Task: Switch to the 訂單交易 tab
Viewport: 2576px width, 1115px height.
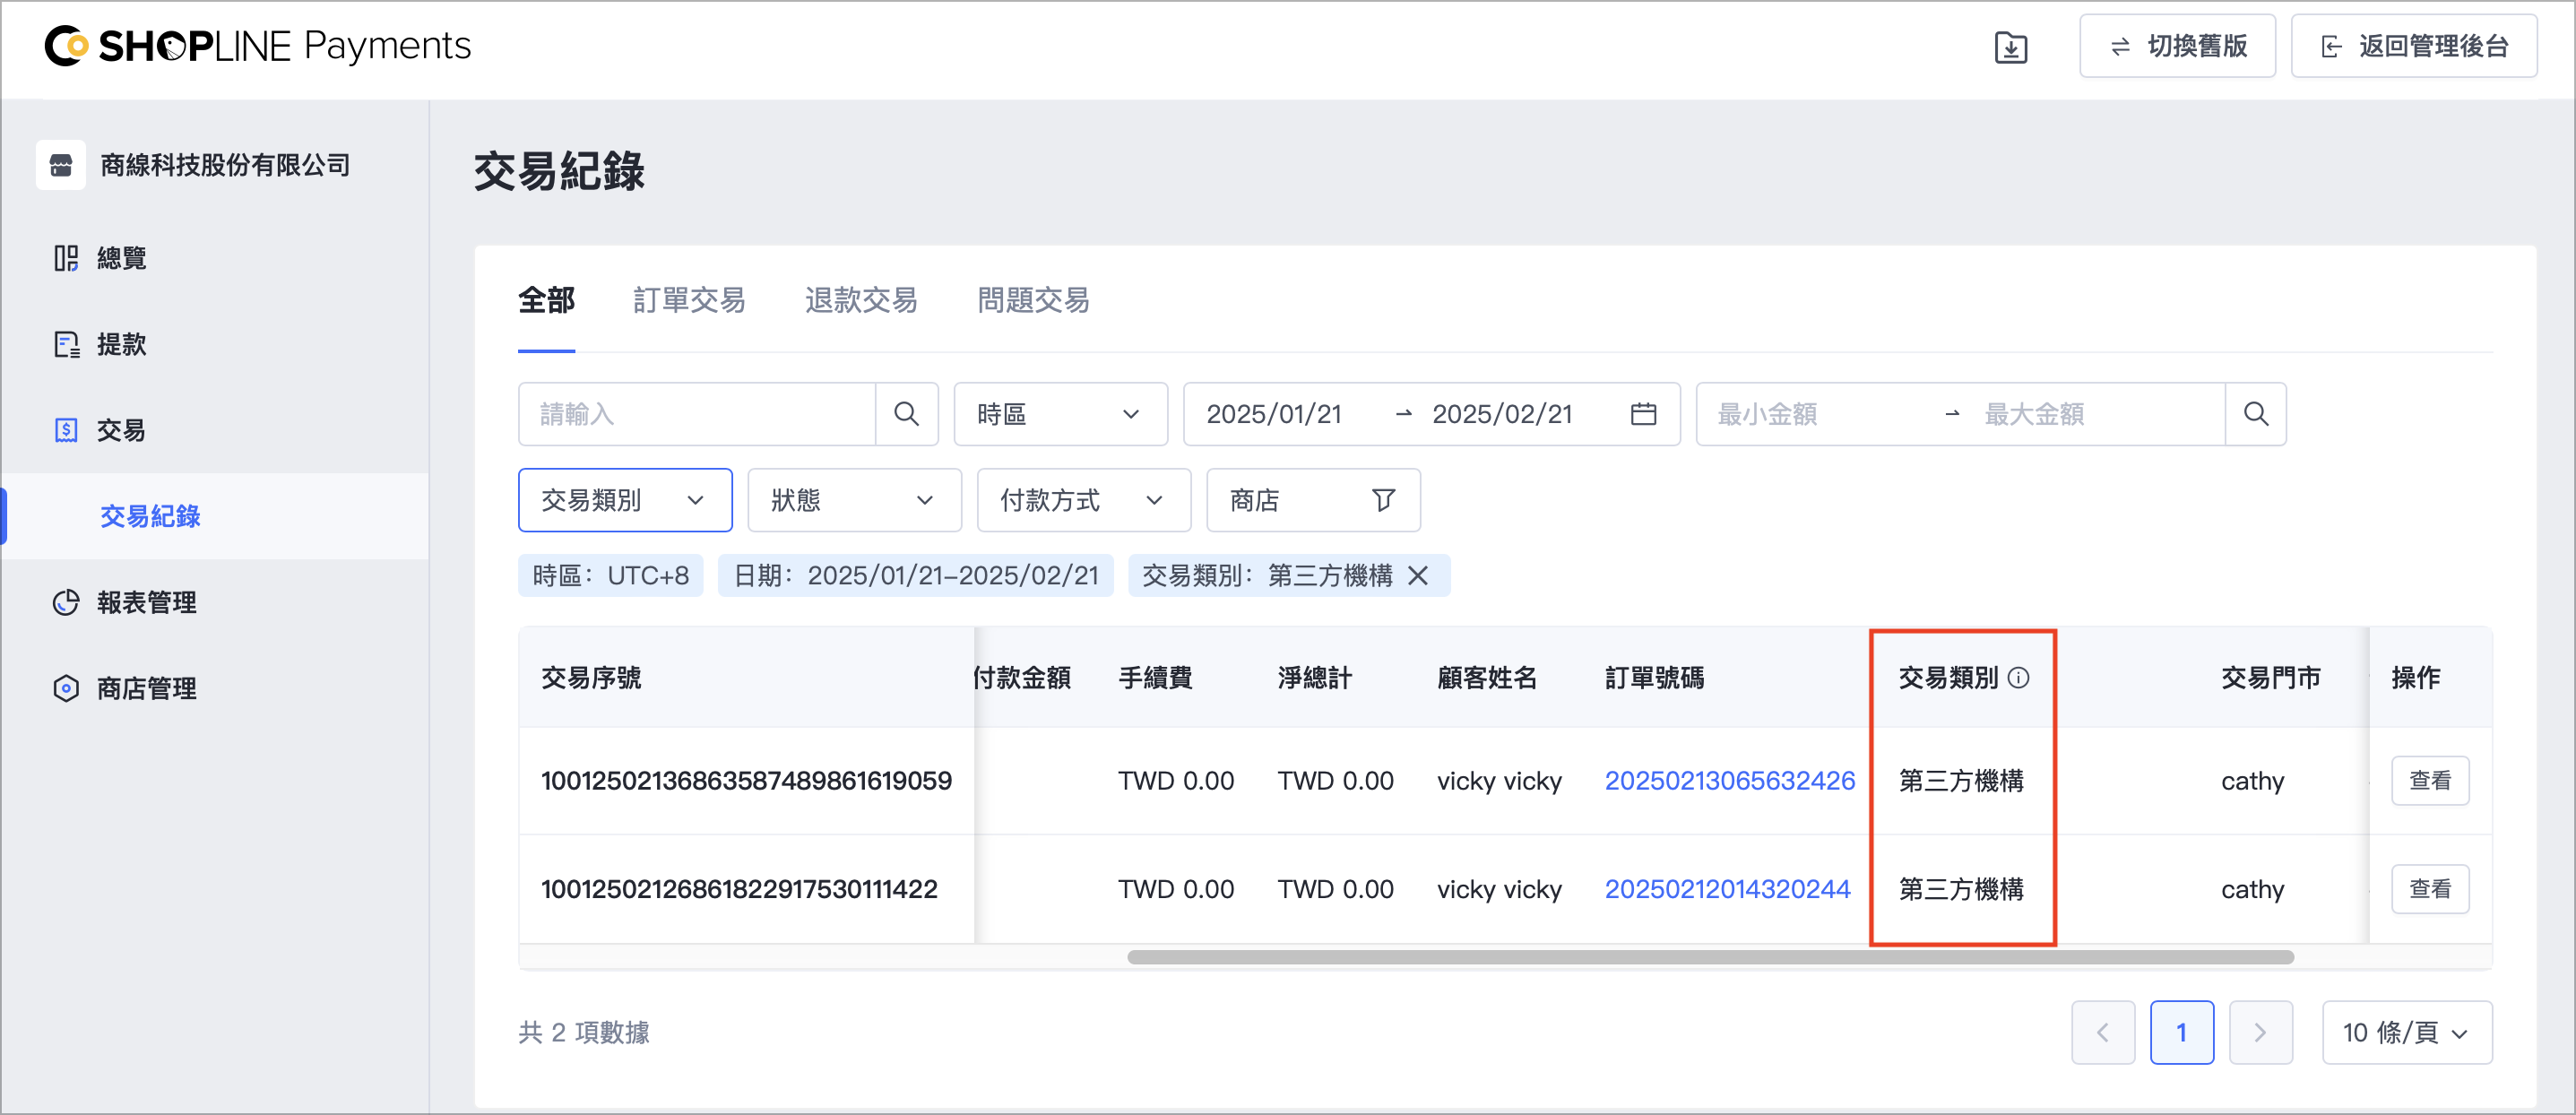Action: pyautogui.click(x=689, y=300)
